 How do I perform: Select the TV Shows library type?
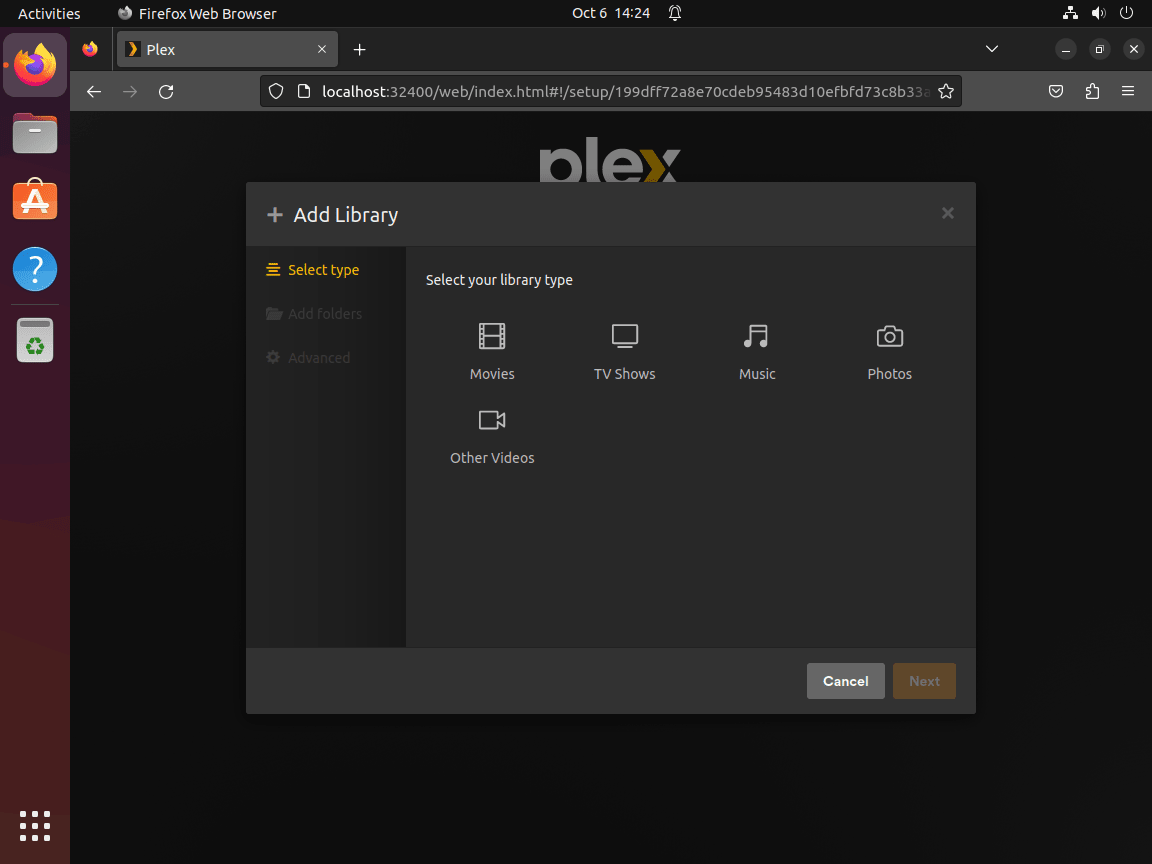pos(624,350)
